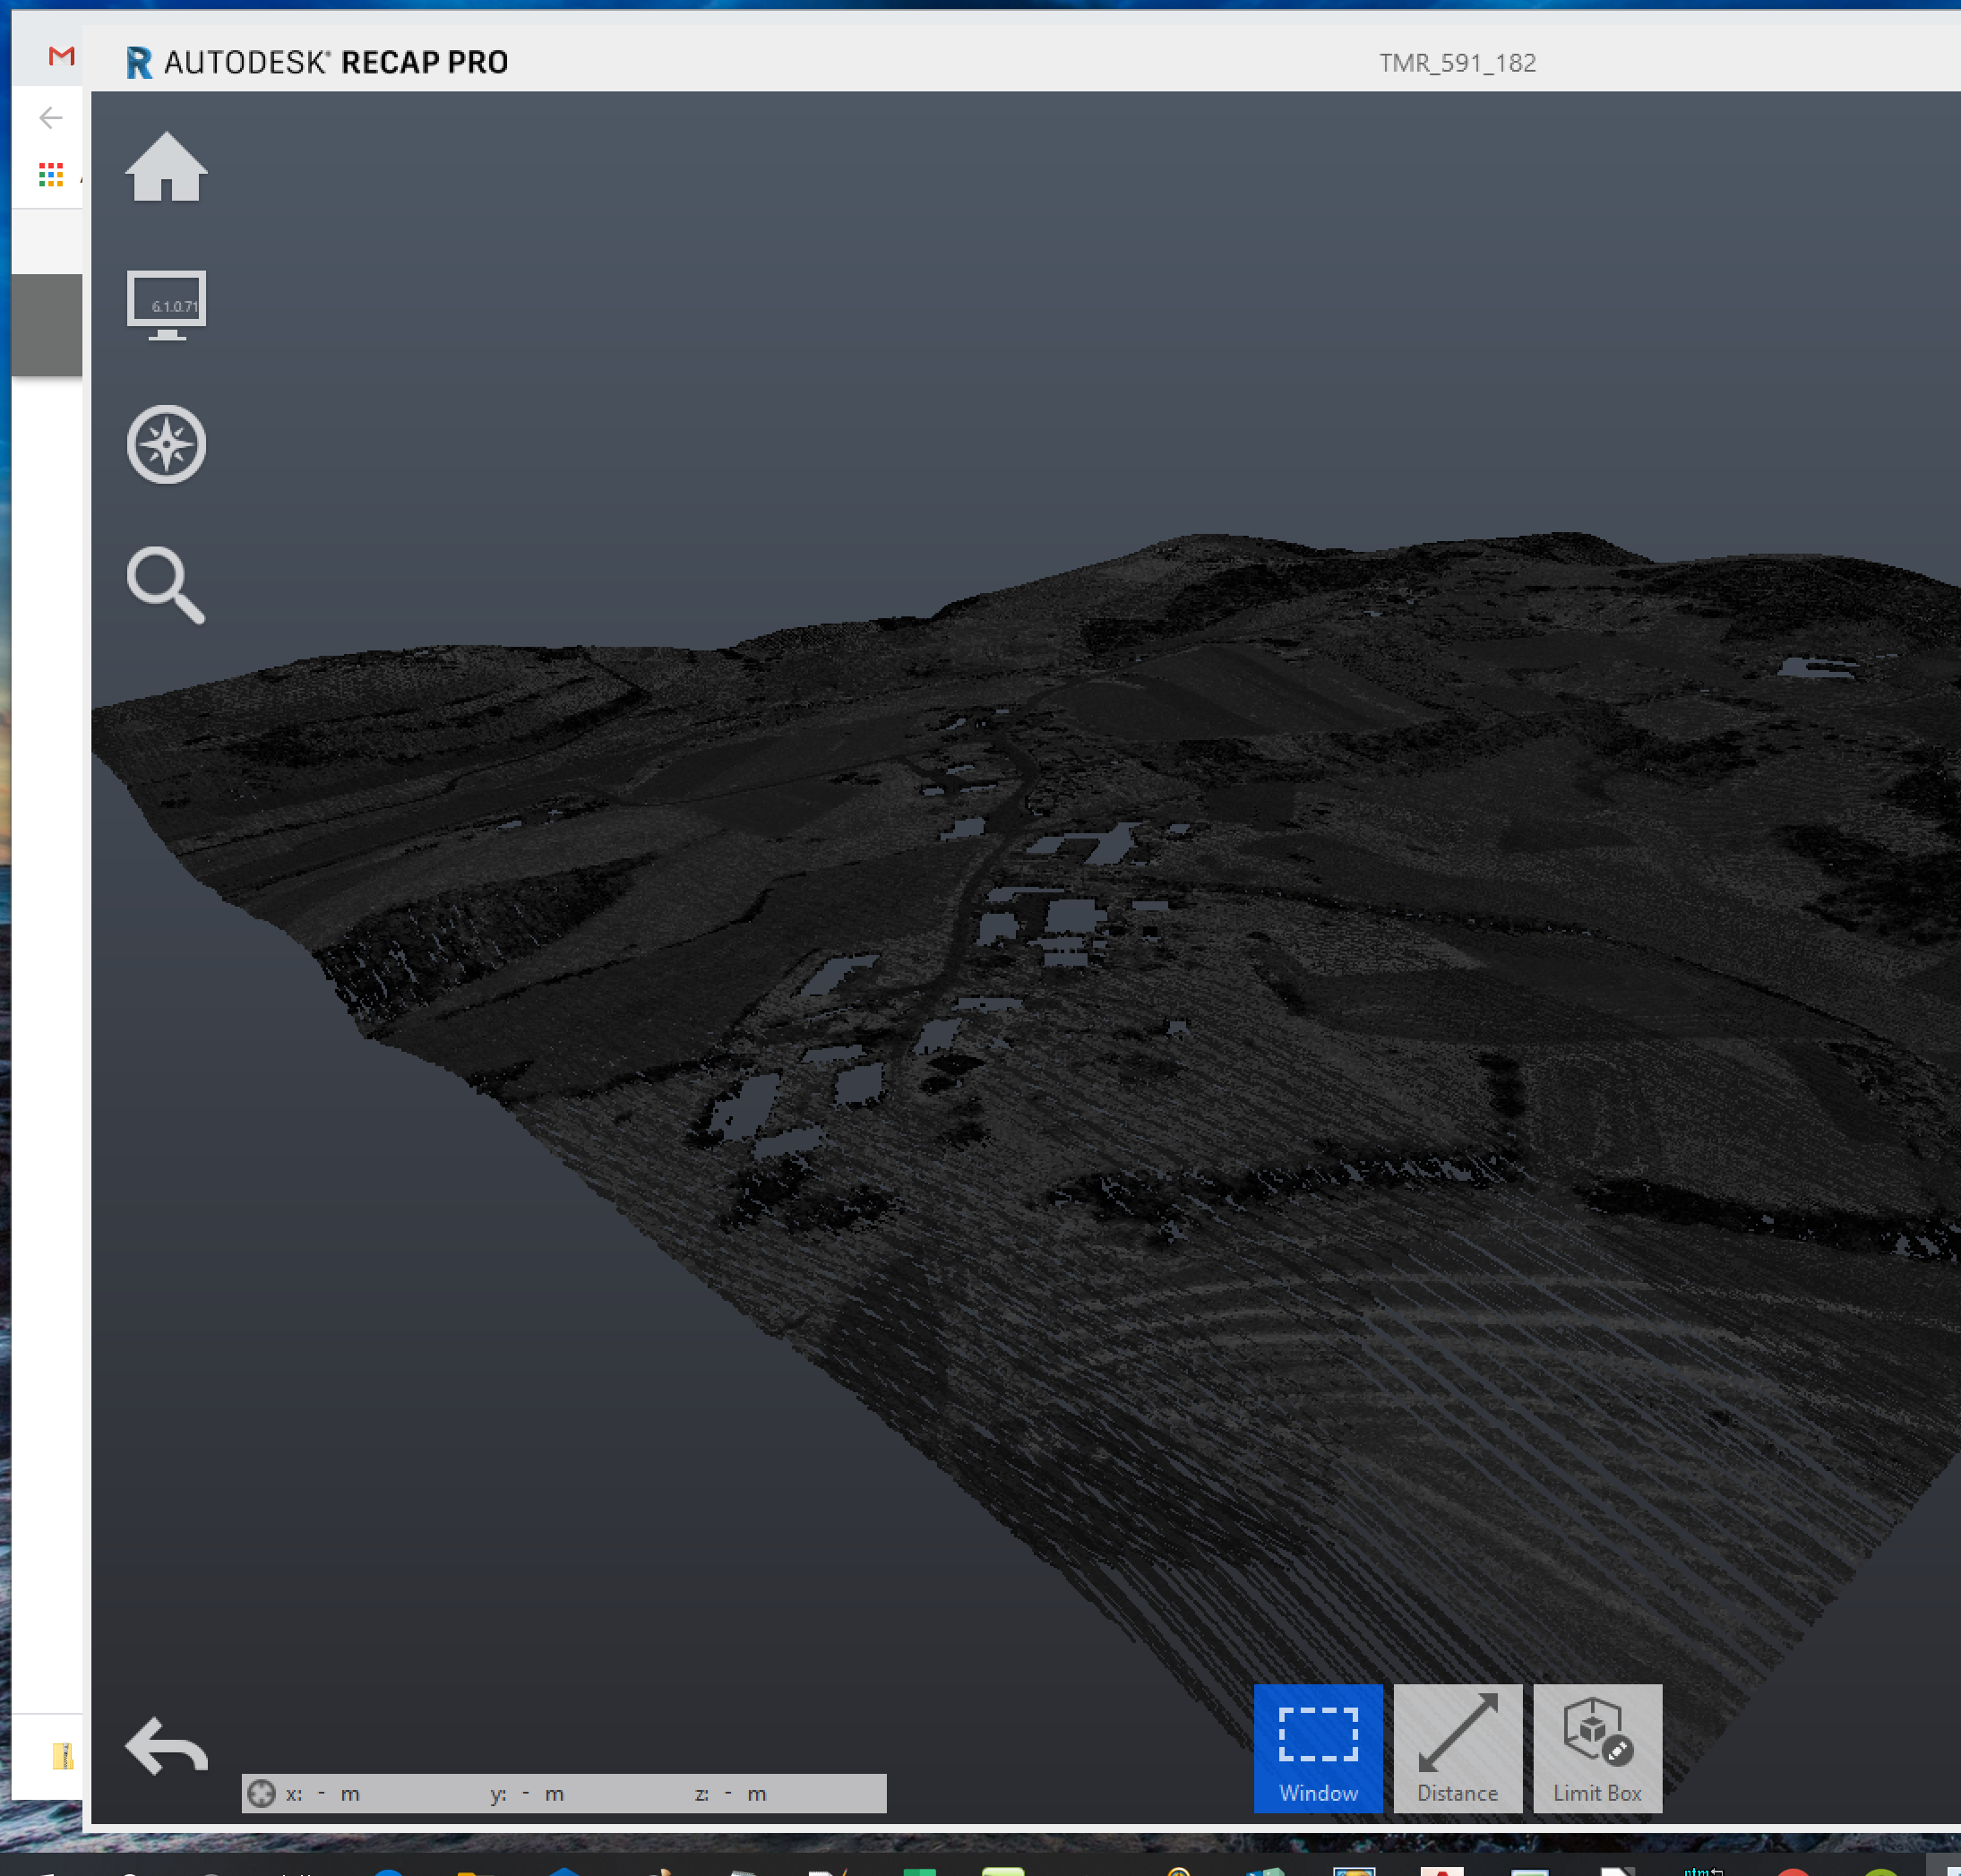Open the Limit Box tool
This screenshot has width=1961, height=1876.
tap(1597, 1747)
